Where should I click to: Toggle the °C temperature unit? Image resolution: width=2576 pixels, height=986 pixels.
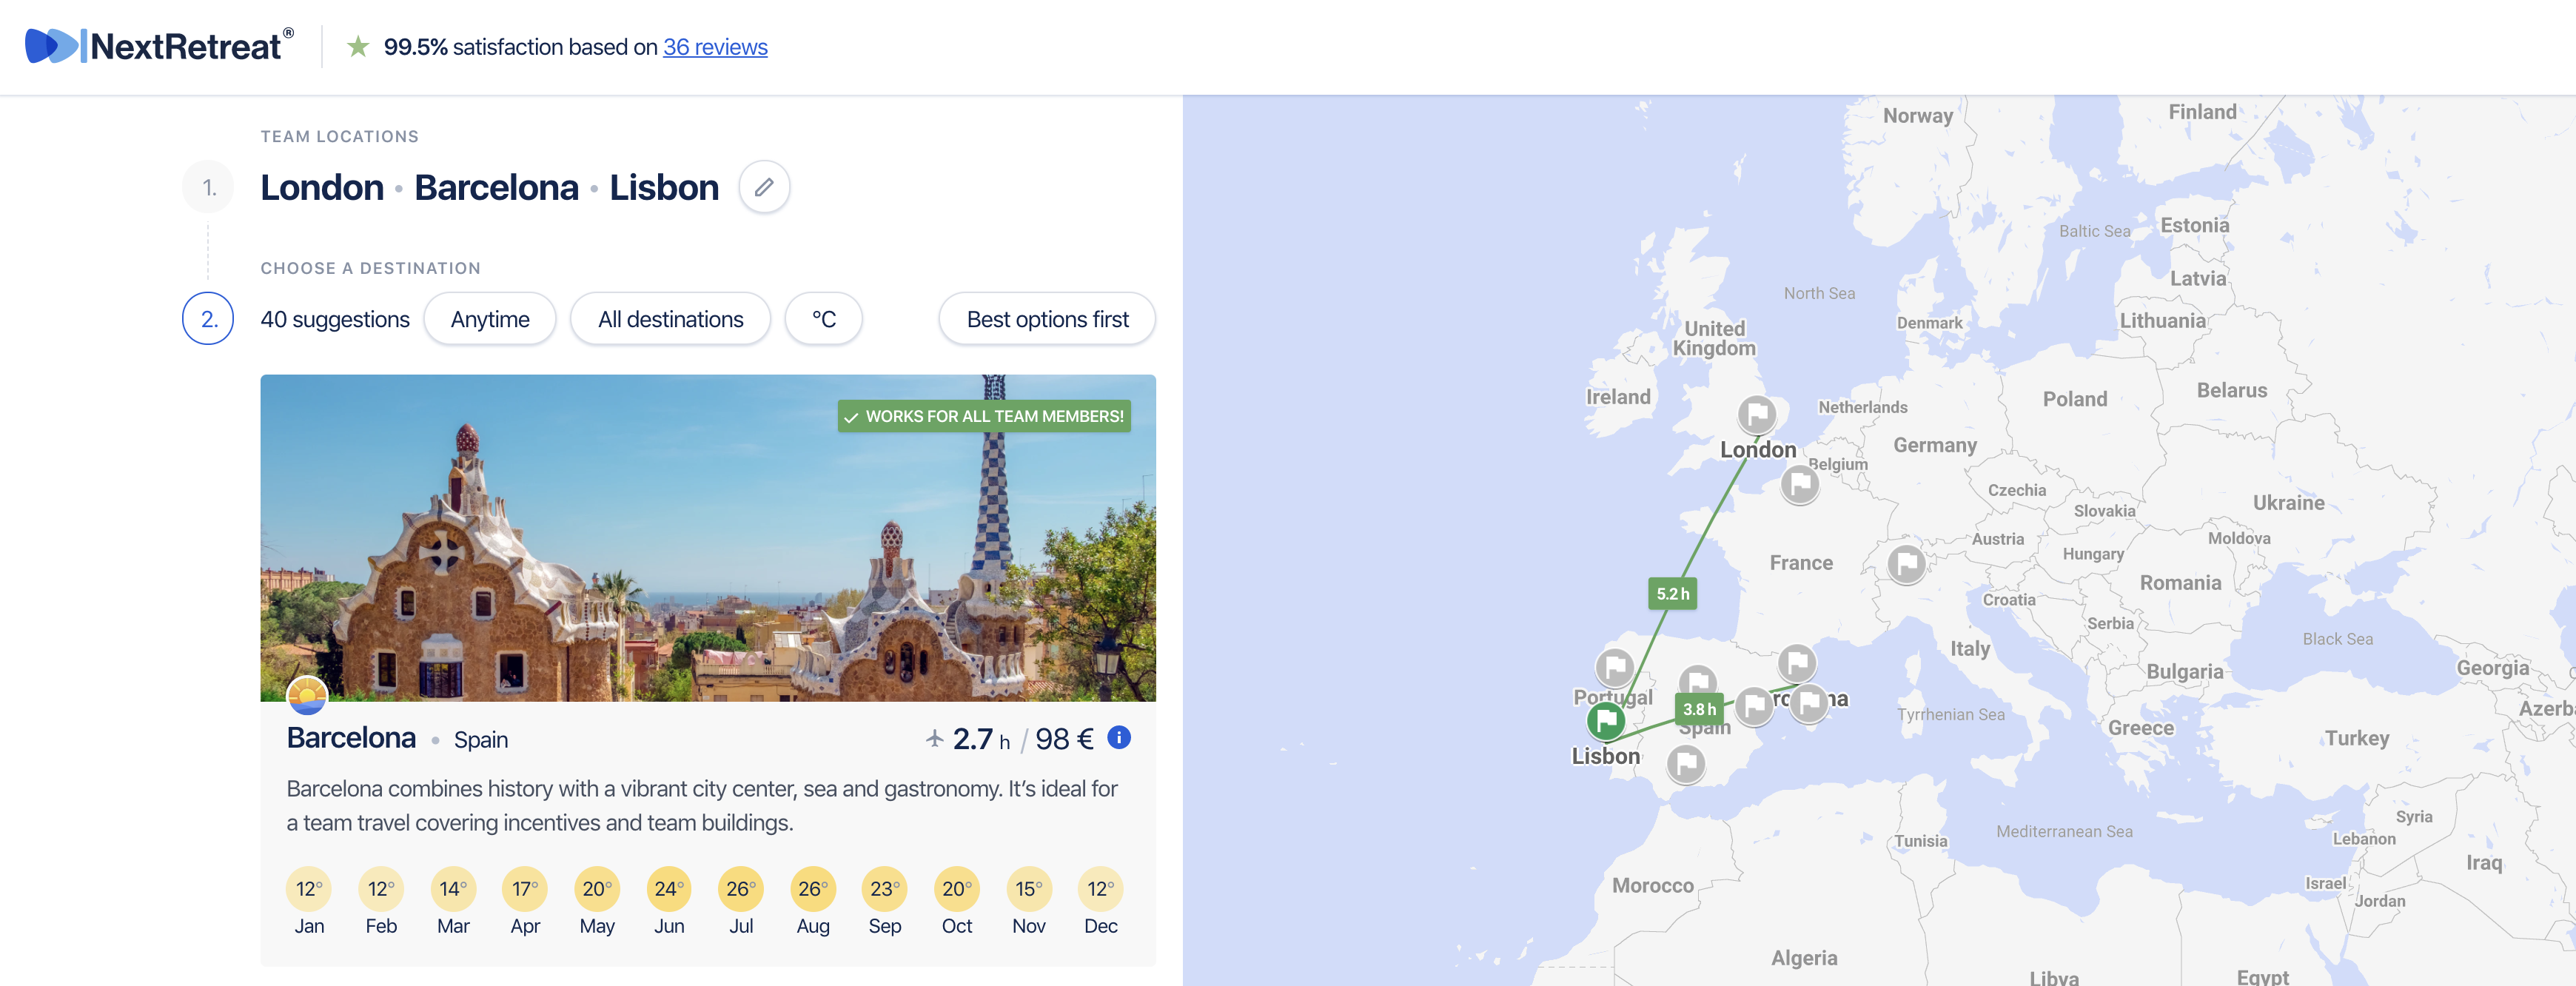(x=824, y=318)
